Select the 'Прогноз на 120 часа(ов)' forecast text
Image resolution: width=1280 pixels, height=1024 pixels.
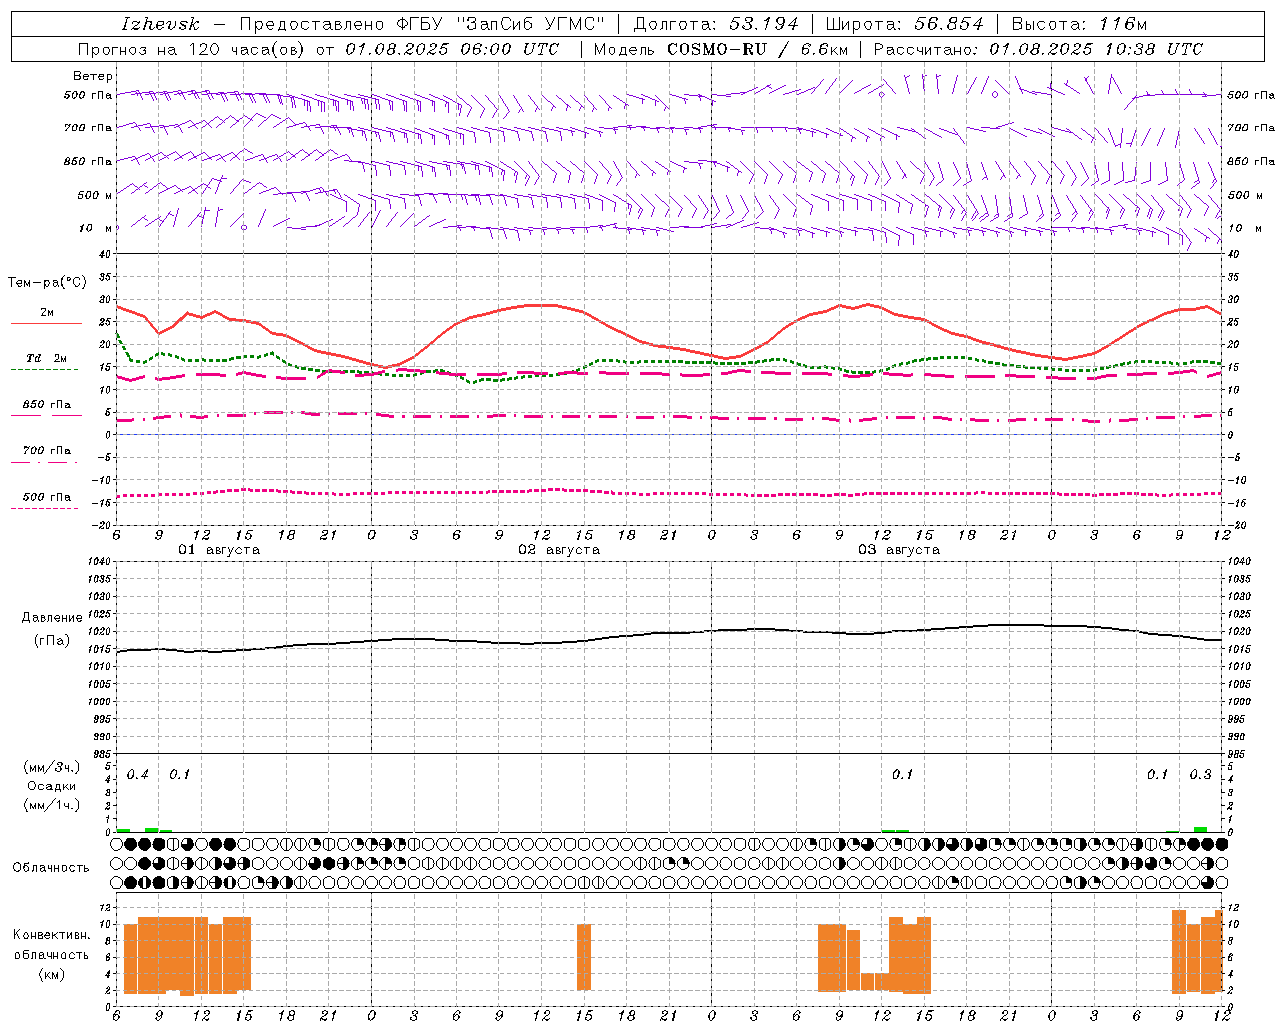pos(191,49)
